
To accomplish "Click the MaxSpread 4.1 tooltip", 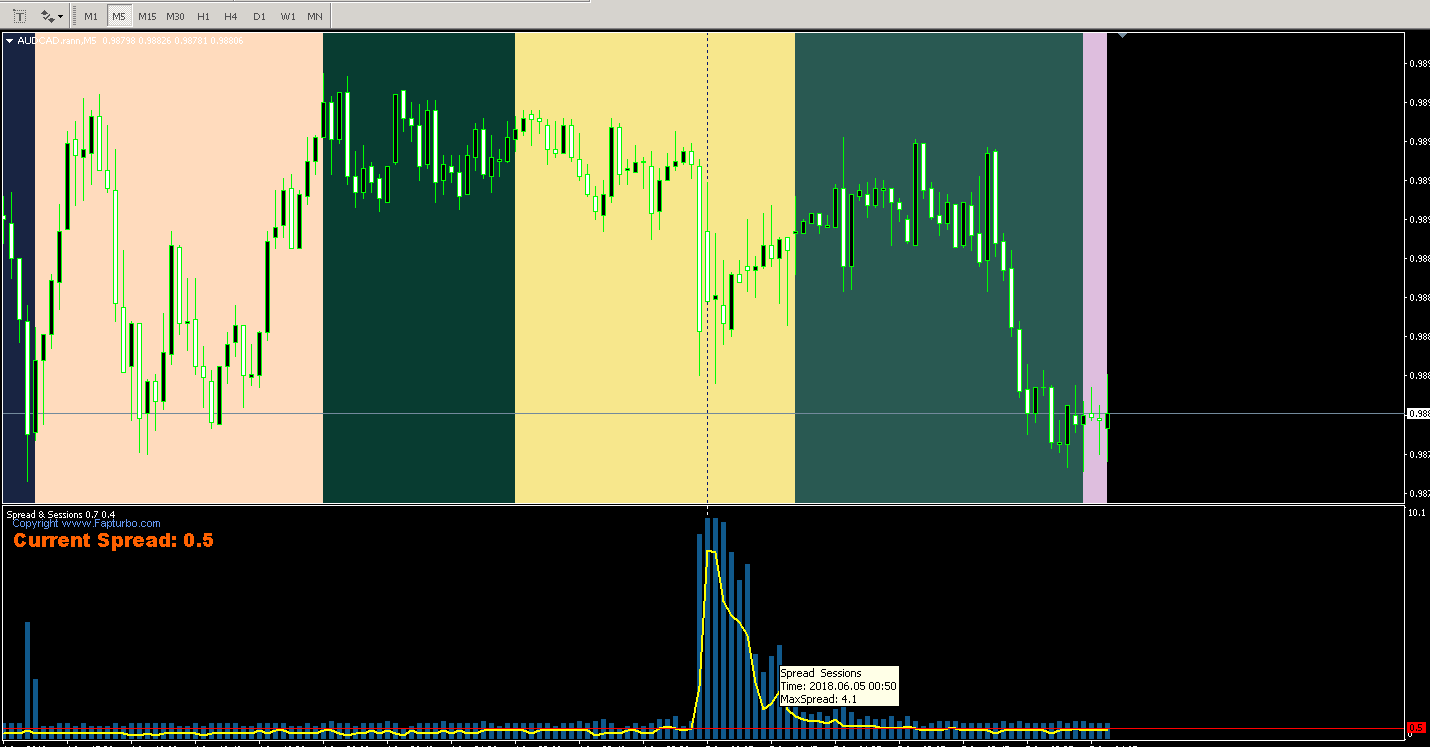I will click(838, 686).
